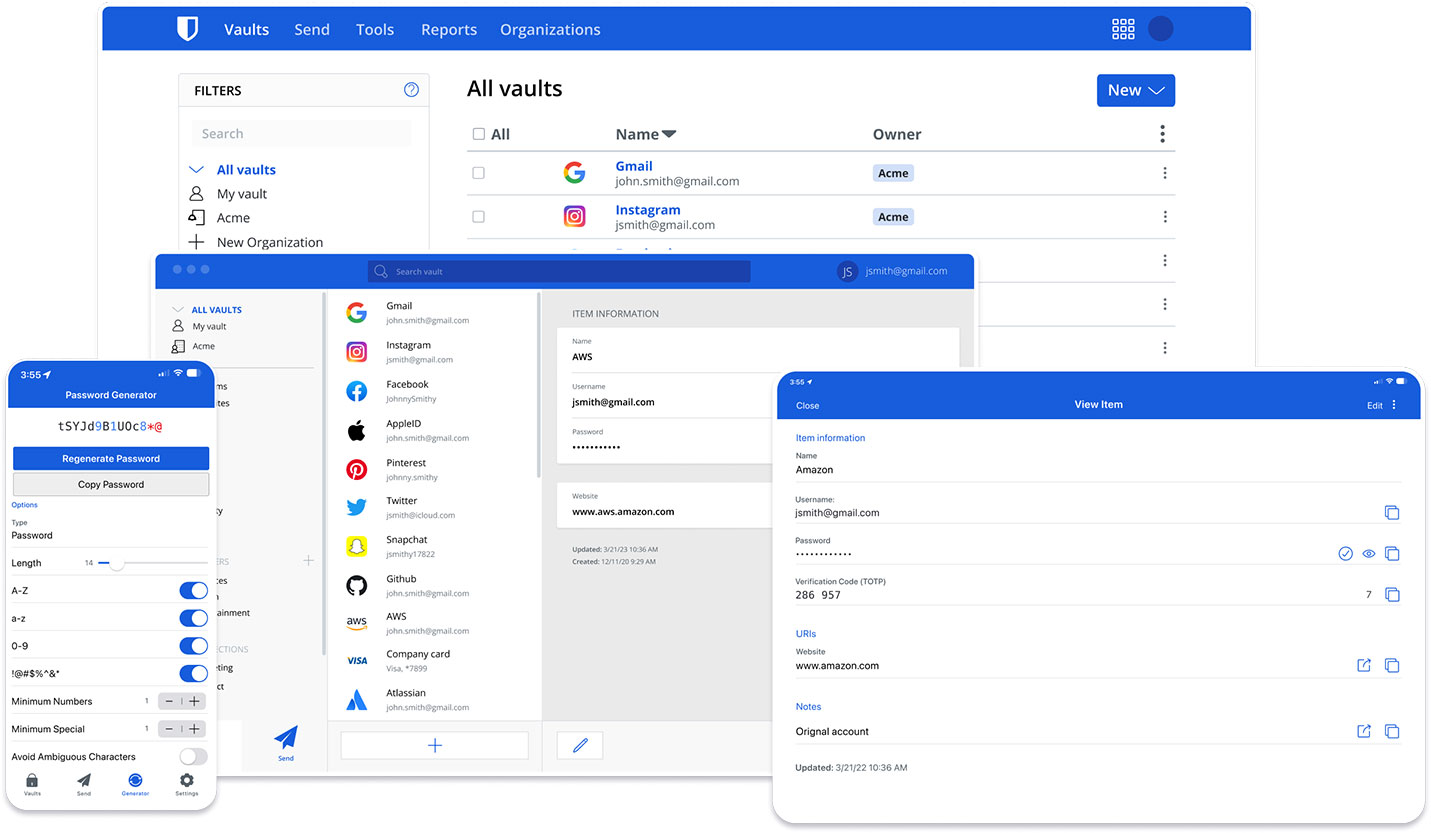
Task: Open the more options menu beside Edit
Action: [1394, 405]
